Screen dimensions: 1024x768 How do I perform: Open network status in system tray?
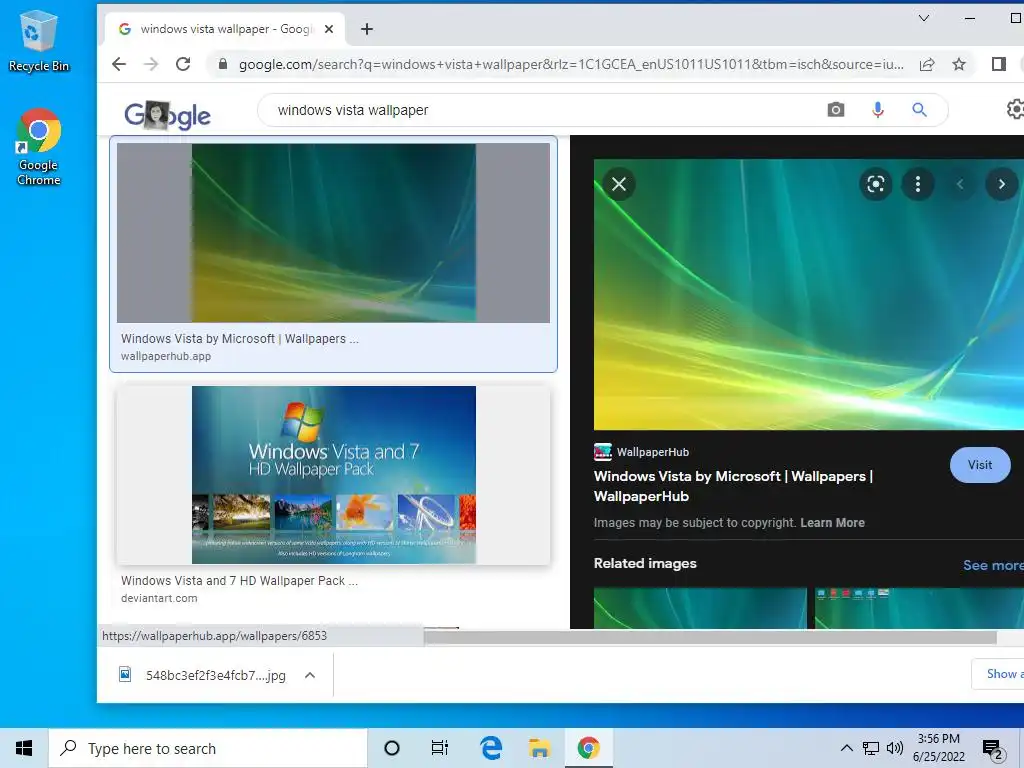[x=871, y=748]
